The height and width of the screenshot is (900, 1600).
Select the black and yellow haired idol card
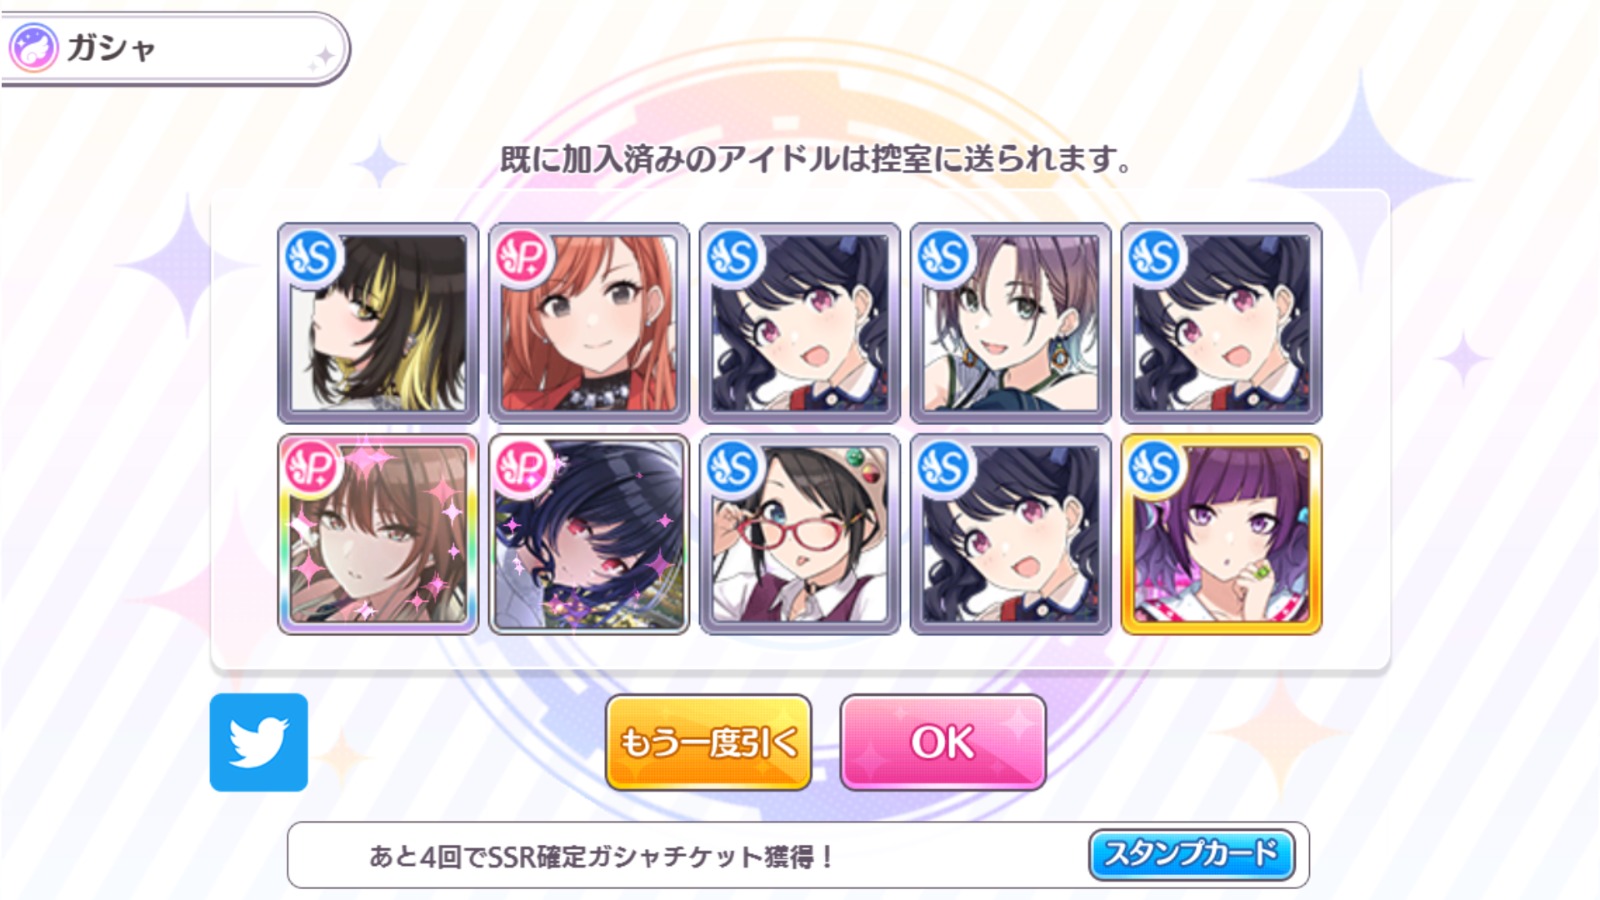[378, 323]
